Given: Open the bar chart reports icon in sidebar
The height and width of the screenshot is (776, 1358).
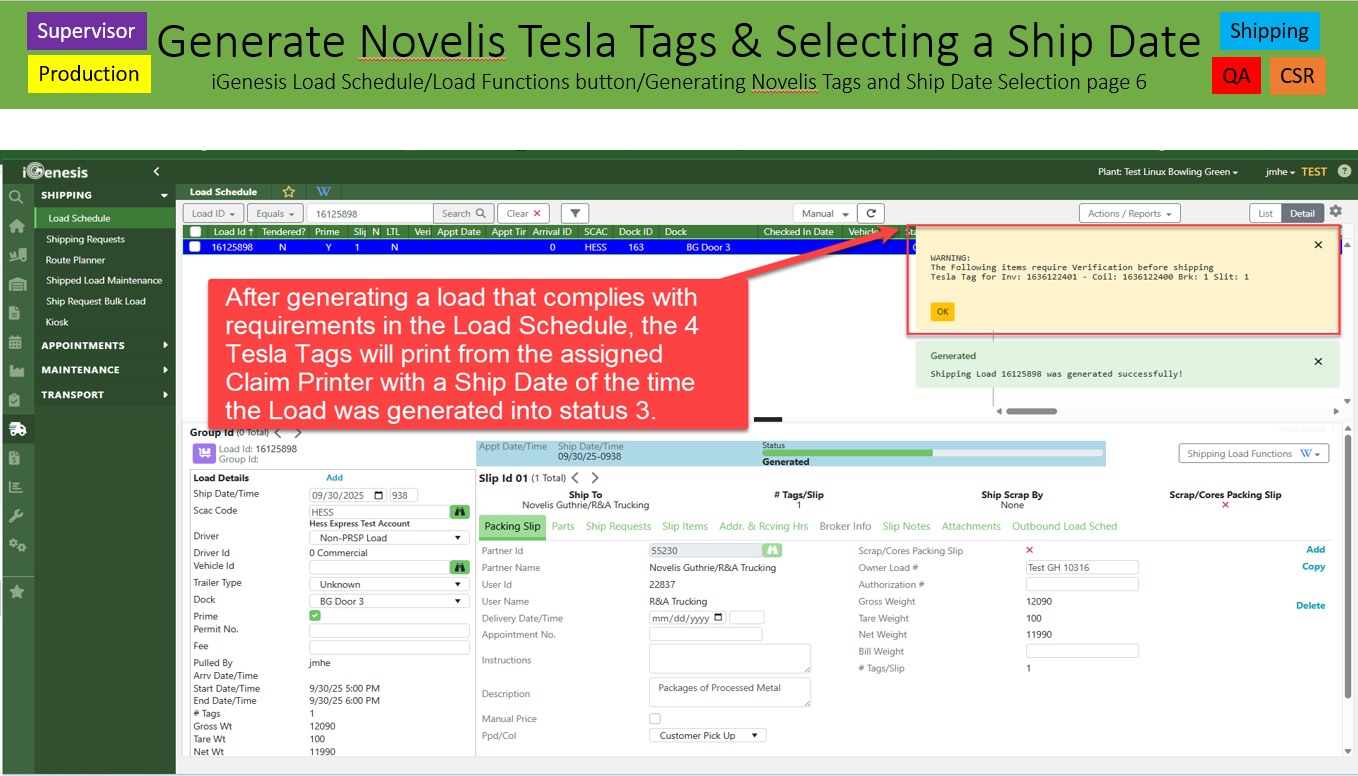Looking at the screenshot, I should pos(15,487).
